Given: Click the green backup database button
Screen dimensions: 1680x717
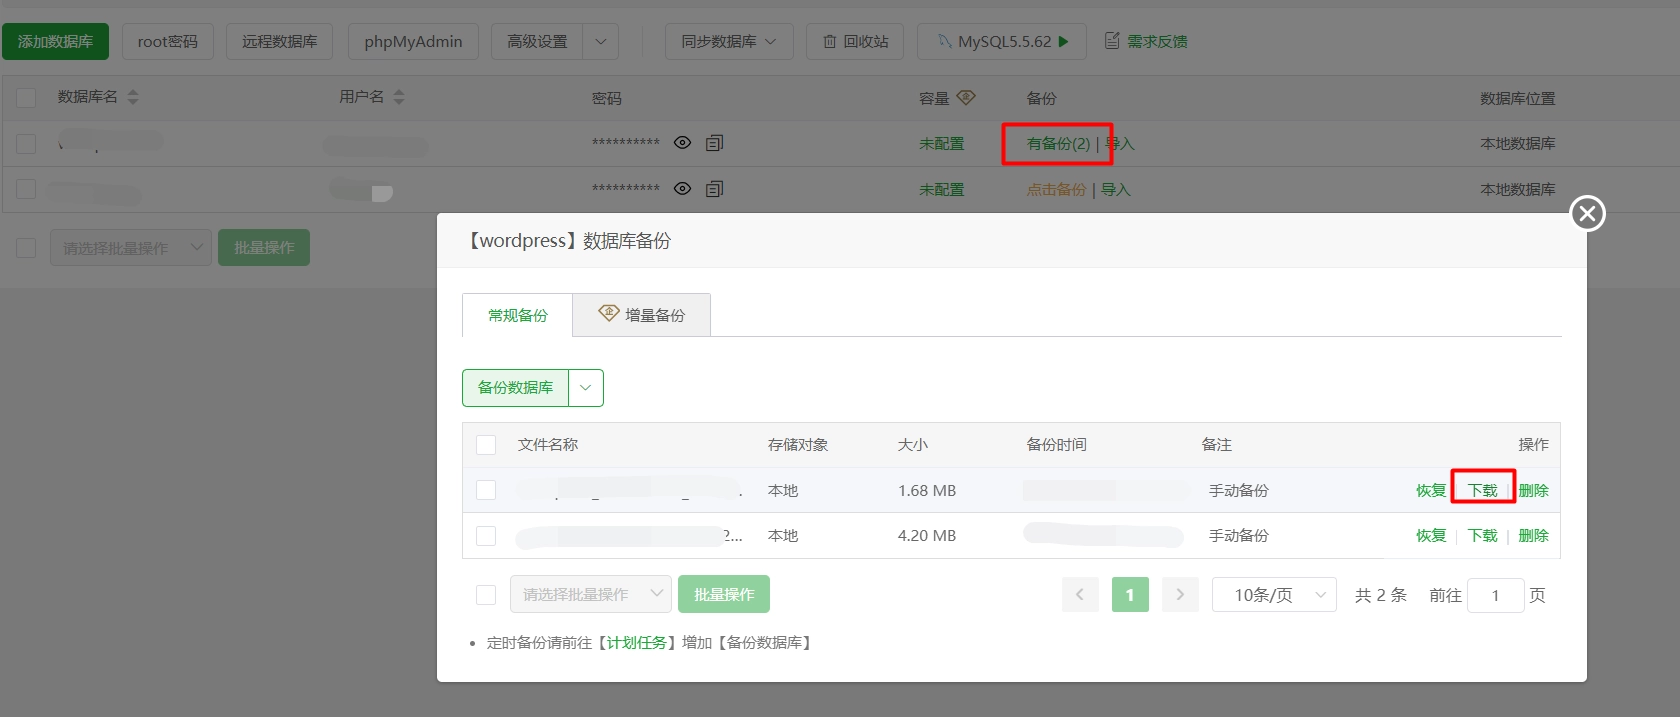Looking at the screenshot, I should tap(515, 388).
